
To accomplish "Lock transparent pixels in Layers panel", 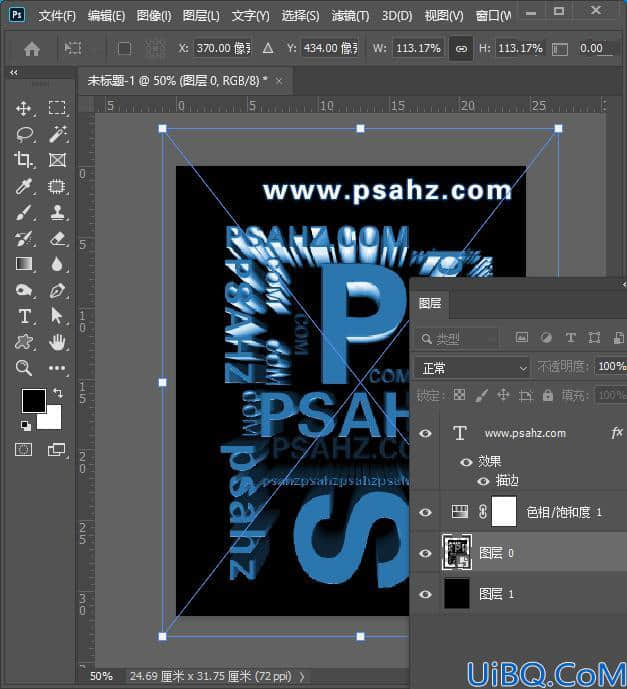I will tap(459, 395).
